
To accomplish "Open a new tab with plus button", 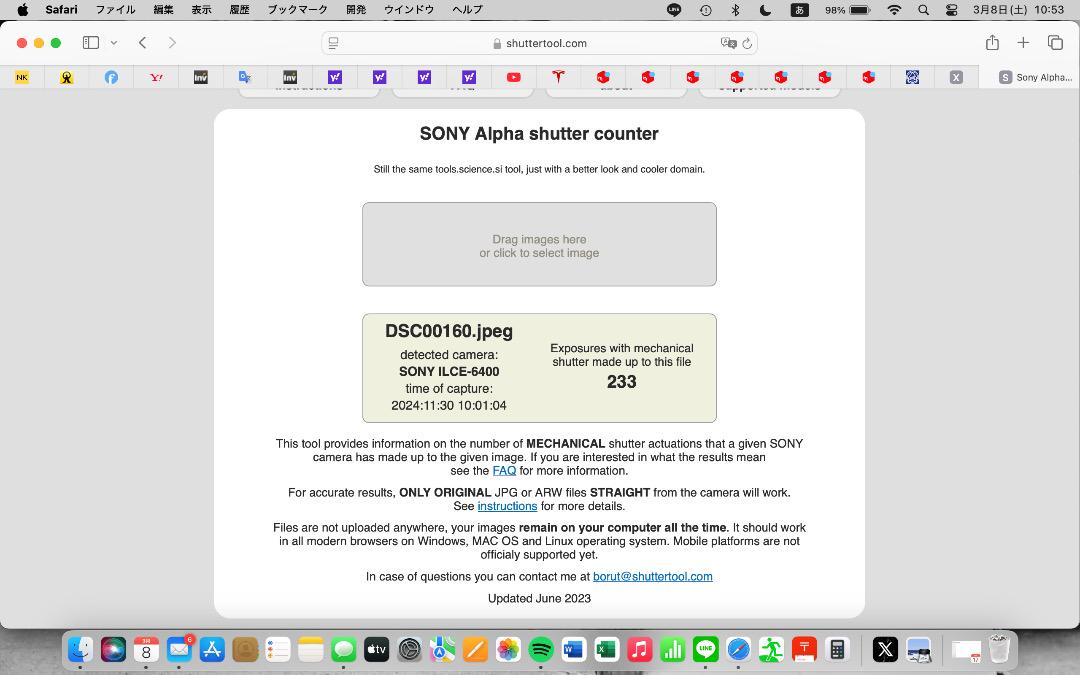I will [x=1024, y=43].
